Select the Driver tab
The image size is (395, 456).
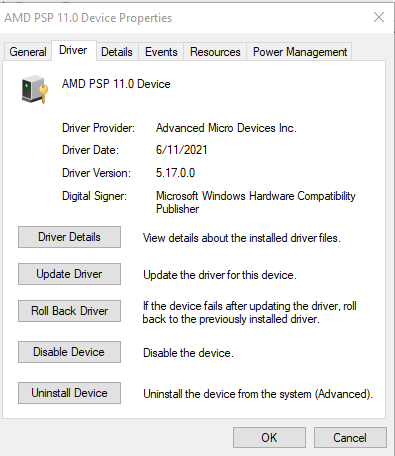[x=73, y=50]
